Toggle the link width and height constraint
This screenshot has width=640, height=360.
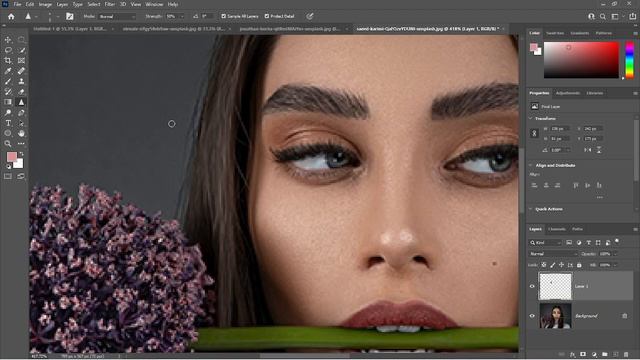(x=534, y=133)
